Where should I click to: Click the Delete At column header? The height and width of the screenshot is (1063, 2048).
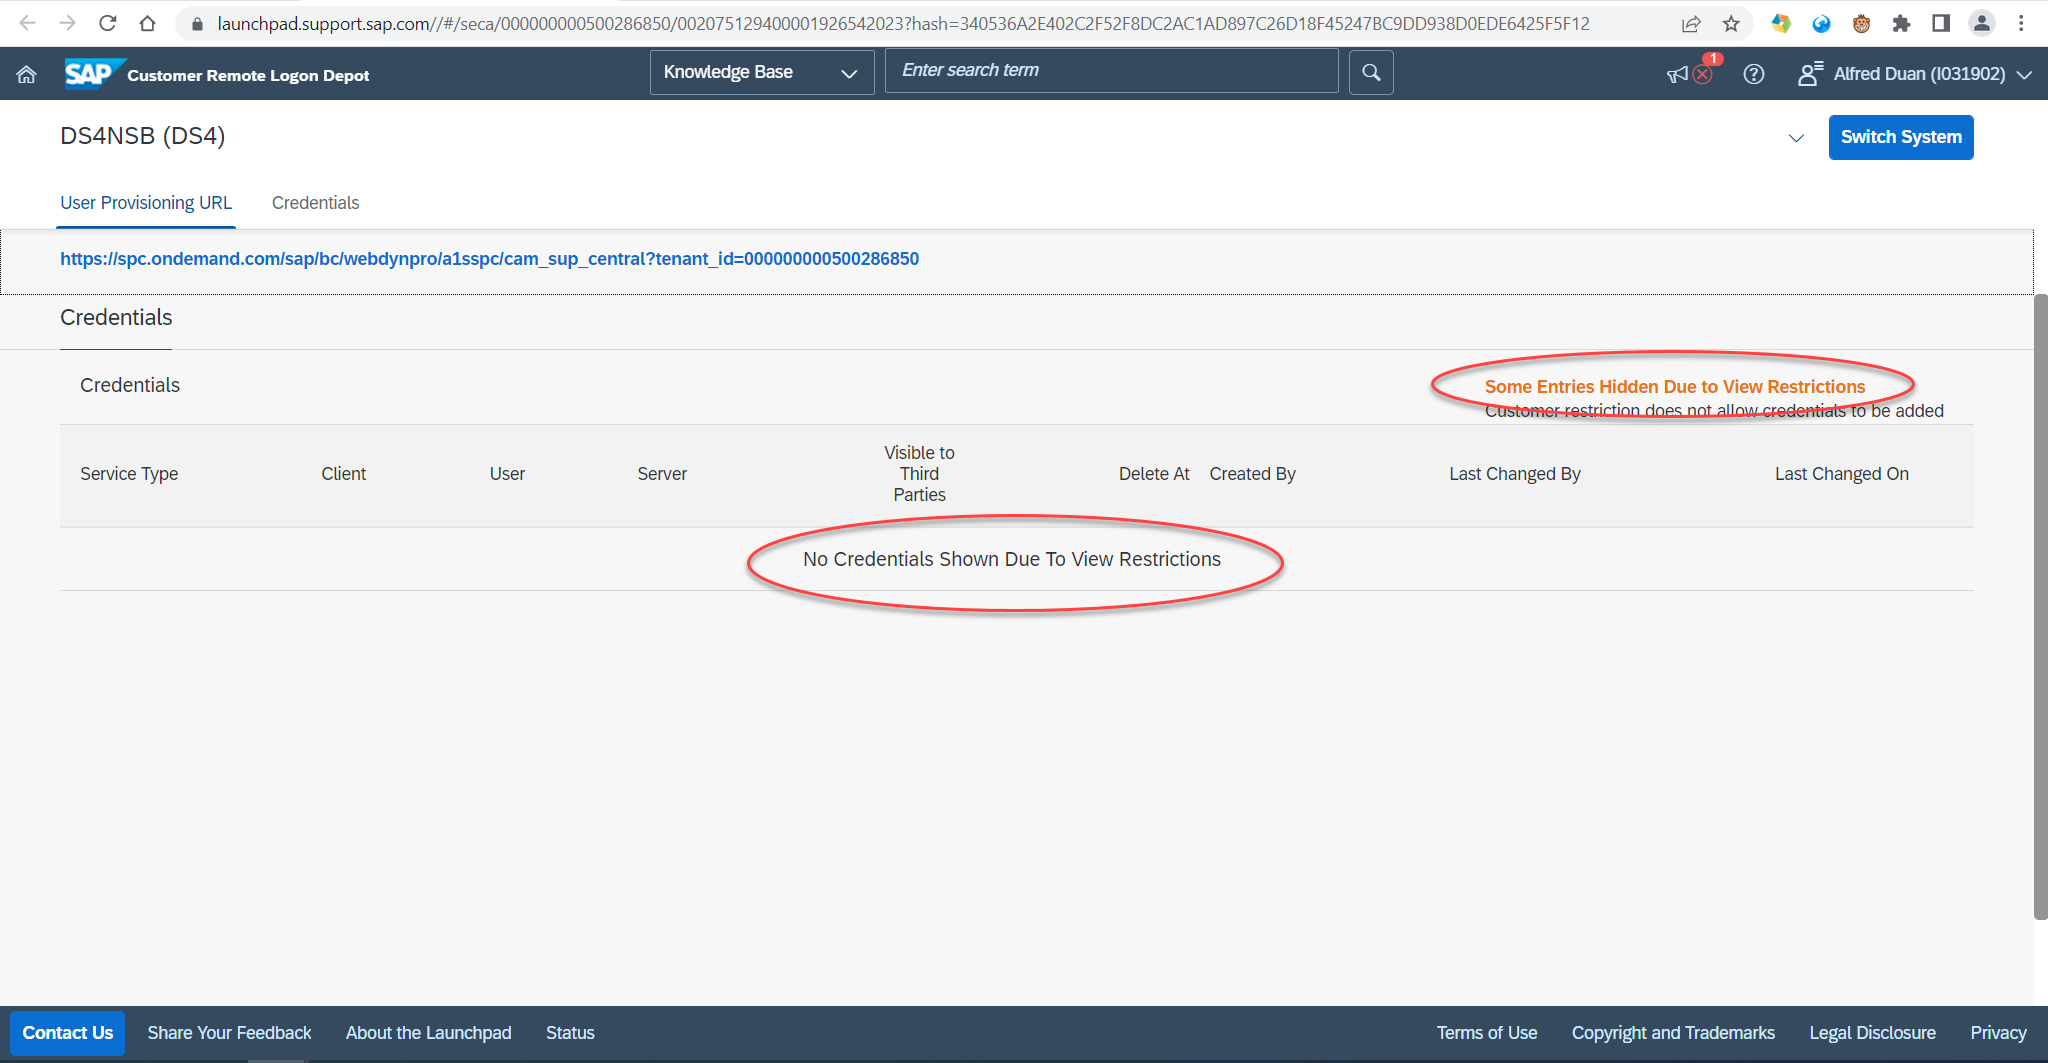pos(1154,474)
